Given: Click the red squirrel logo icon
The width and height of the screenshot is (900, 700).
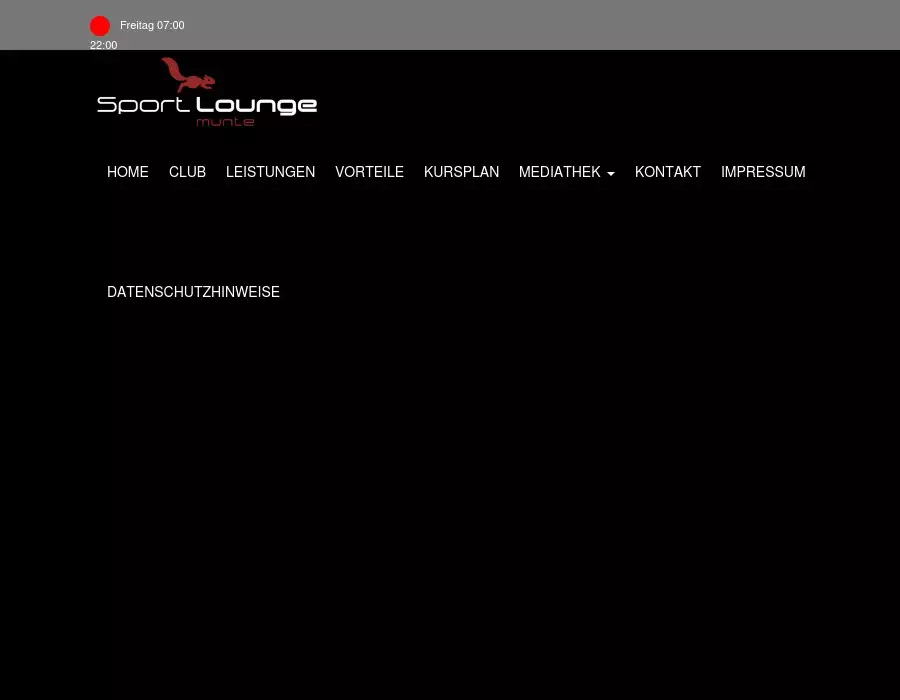Looking at the screenshot, I should (186, 75).
